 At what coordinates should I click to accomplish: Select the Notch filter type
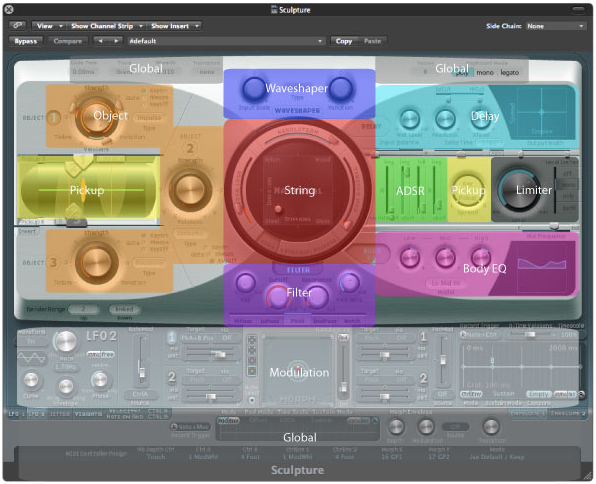tap(352, 321)
